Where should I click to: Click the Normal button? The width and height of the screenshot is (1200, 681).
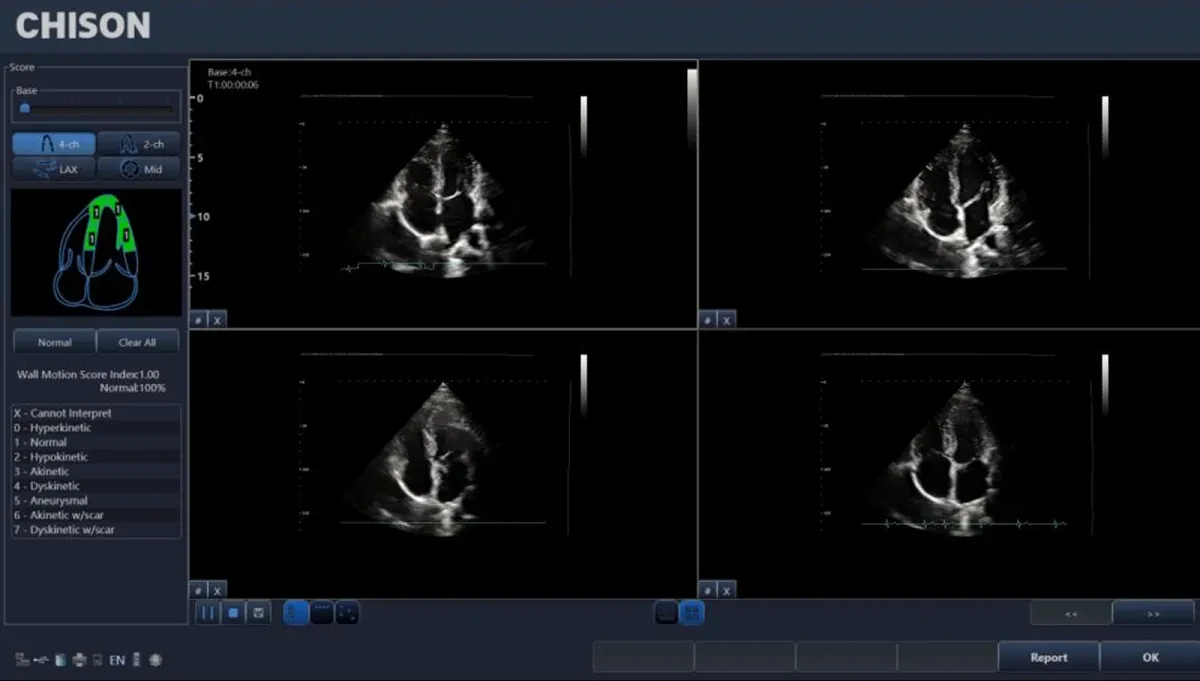pos(55,342)
